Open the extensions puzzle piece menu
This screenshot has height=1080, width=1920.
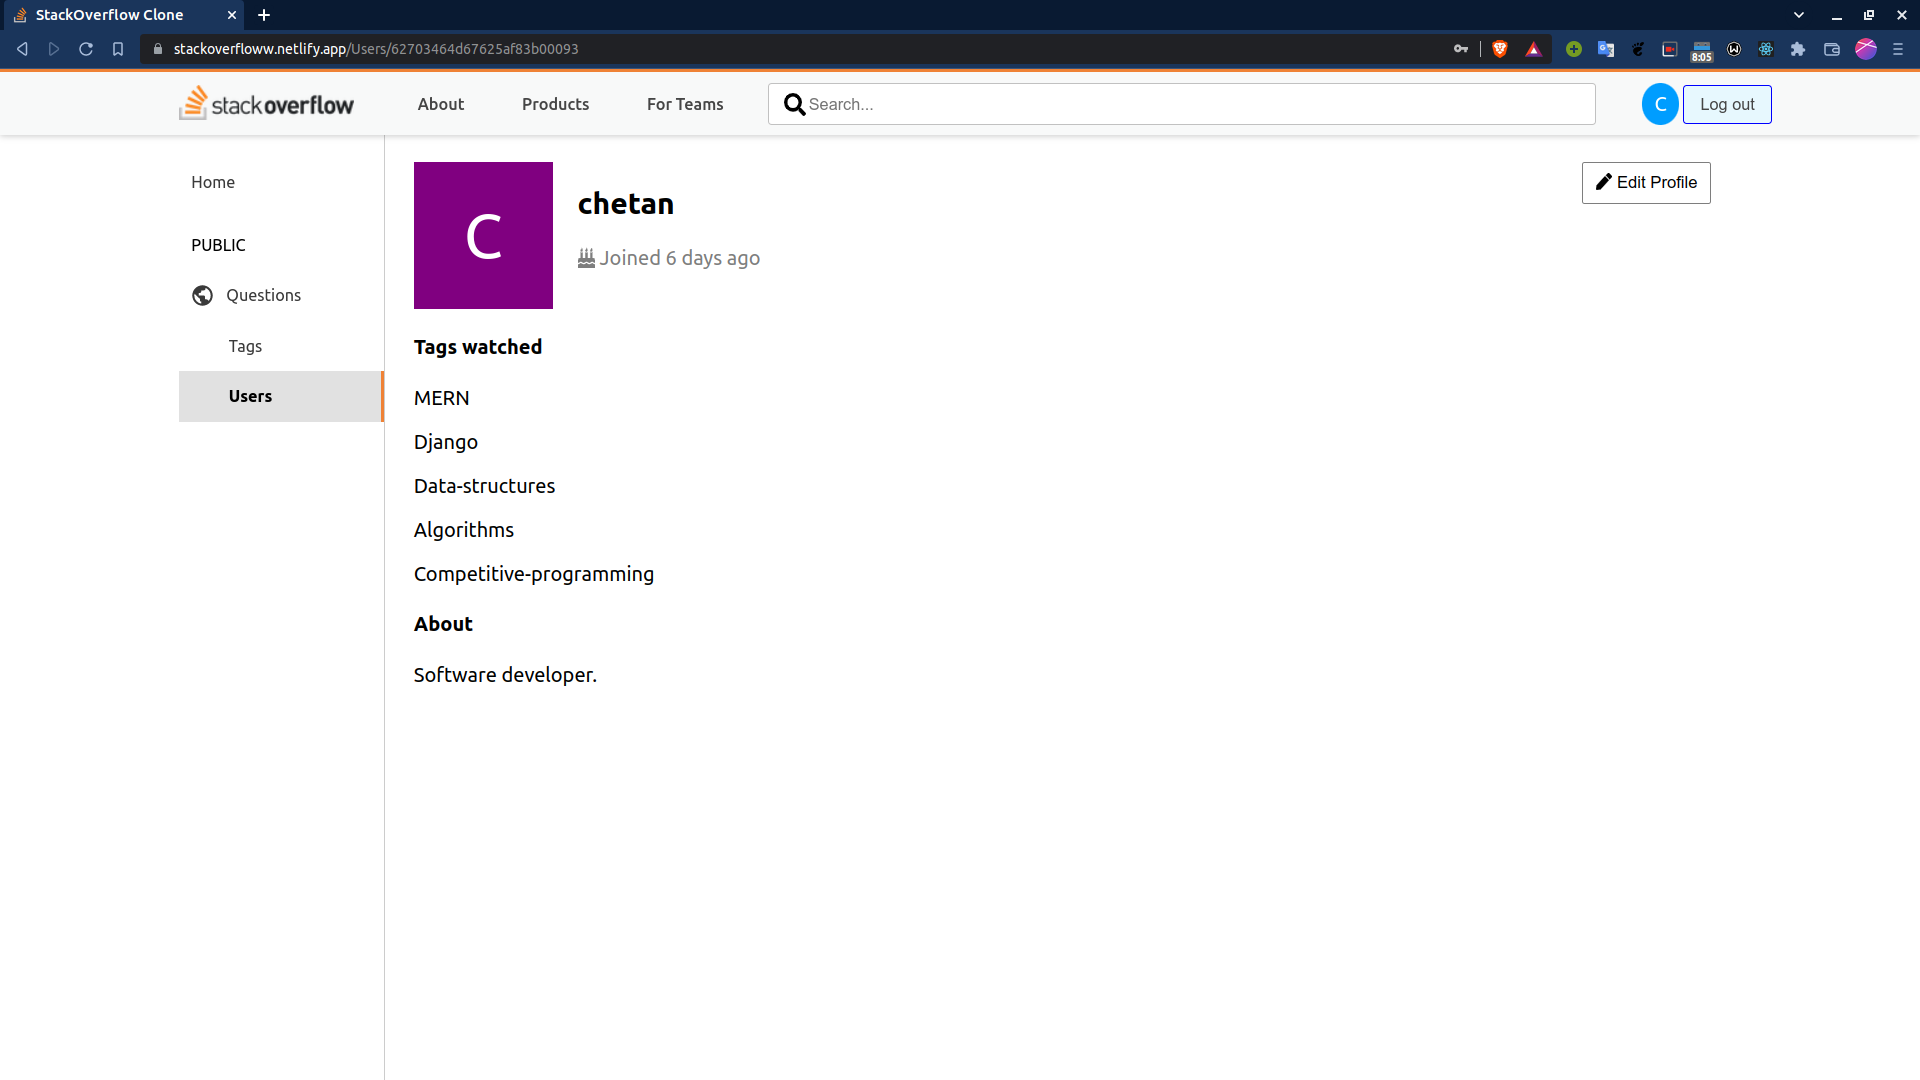pyautogui.click(x=1798, y=49)
